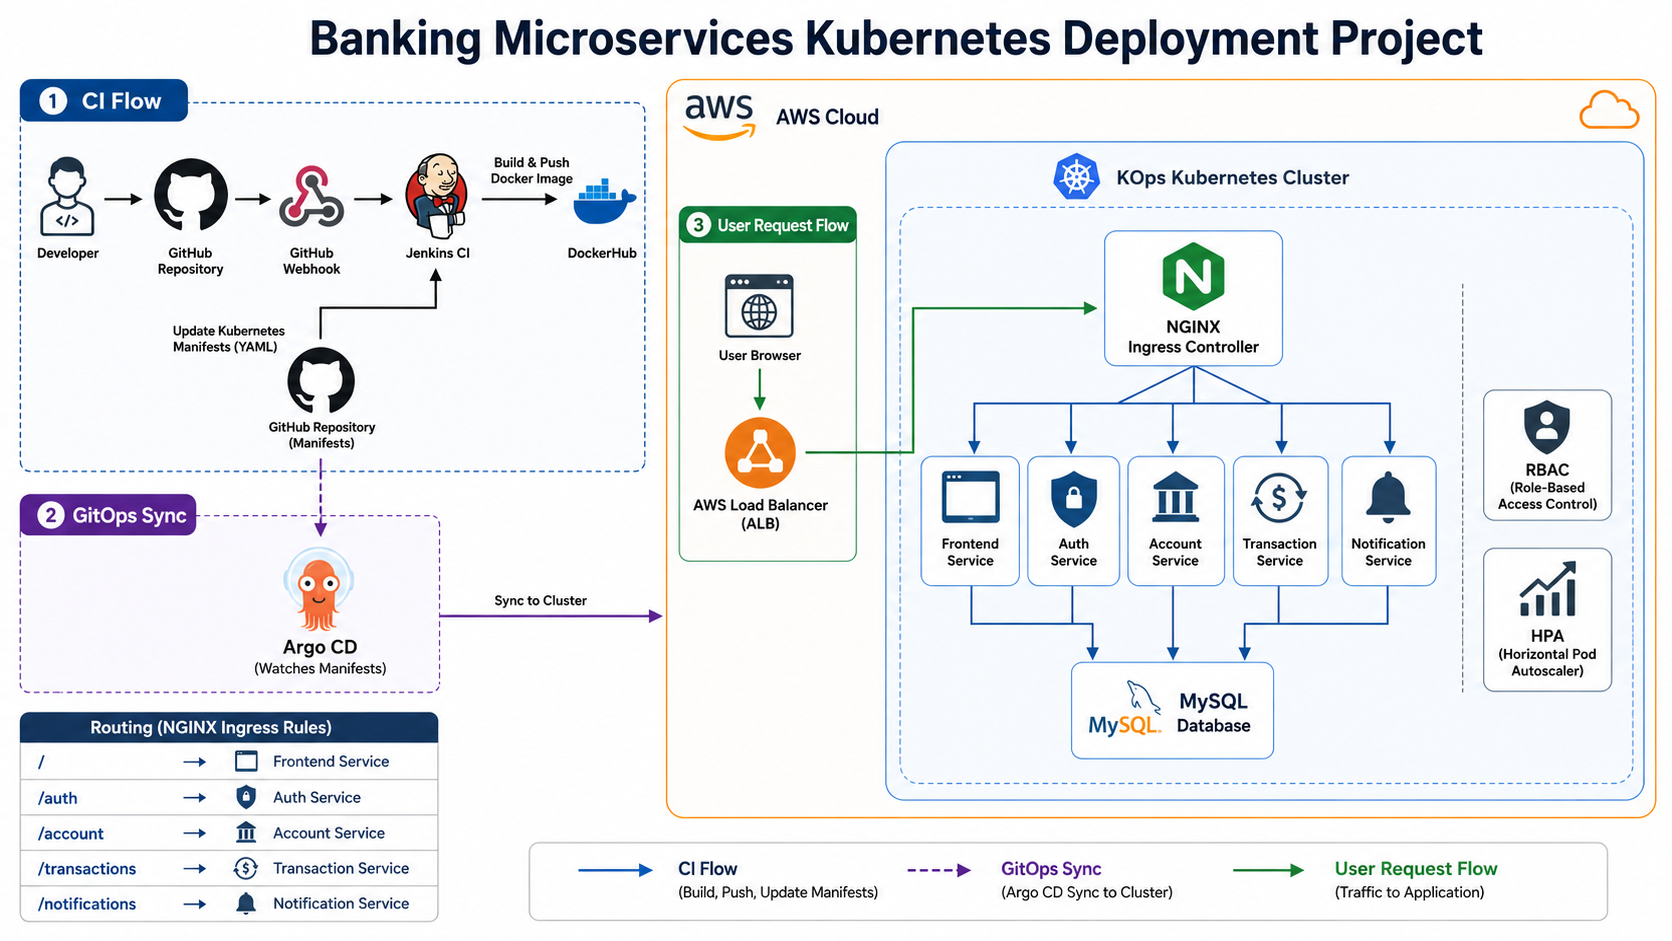Click 'Update Kubernetes Manifests (YAML)' label

pyautogui.click(x=228, y=339)
